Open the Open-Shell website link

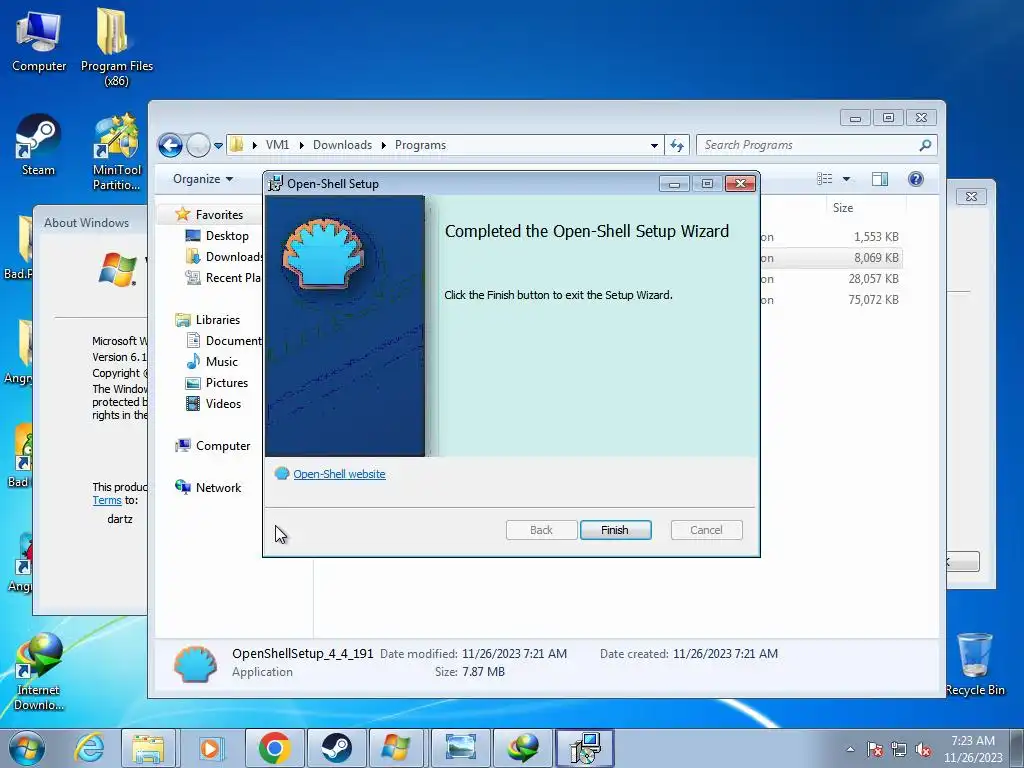[x=339, y=474]
